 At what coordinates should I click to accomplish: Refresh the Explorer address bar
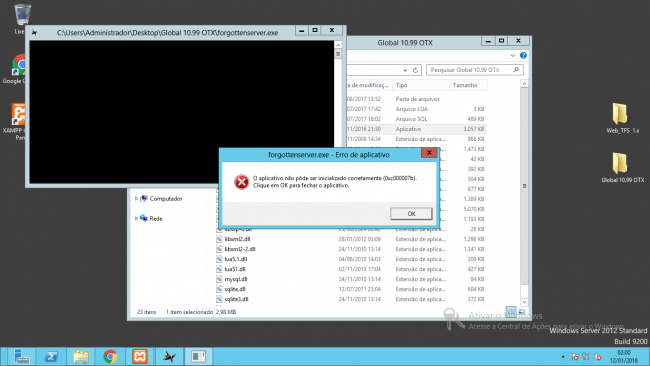(415, 70)
